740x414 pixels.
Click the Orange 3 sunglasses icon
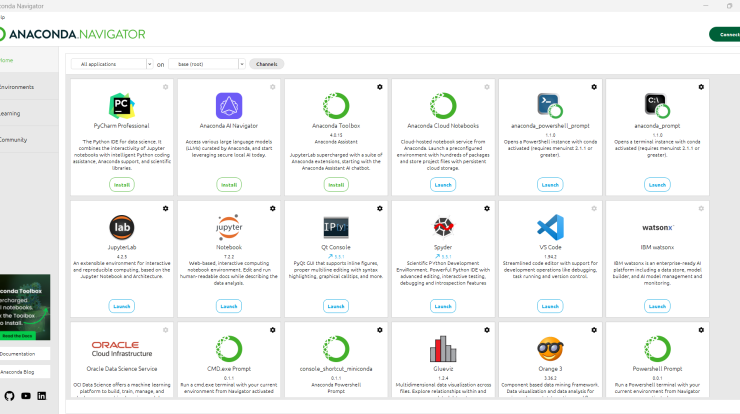click(x=550, y=349)
